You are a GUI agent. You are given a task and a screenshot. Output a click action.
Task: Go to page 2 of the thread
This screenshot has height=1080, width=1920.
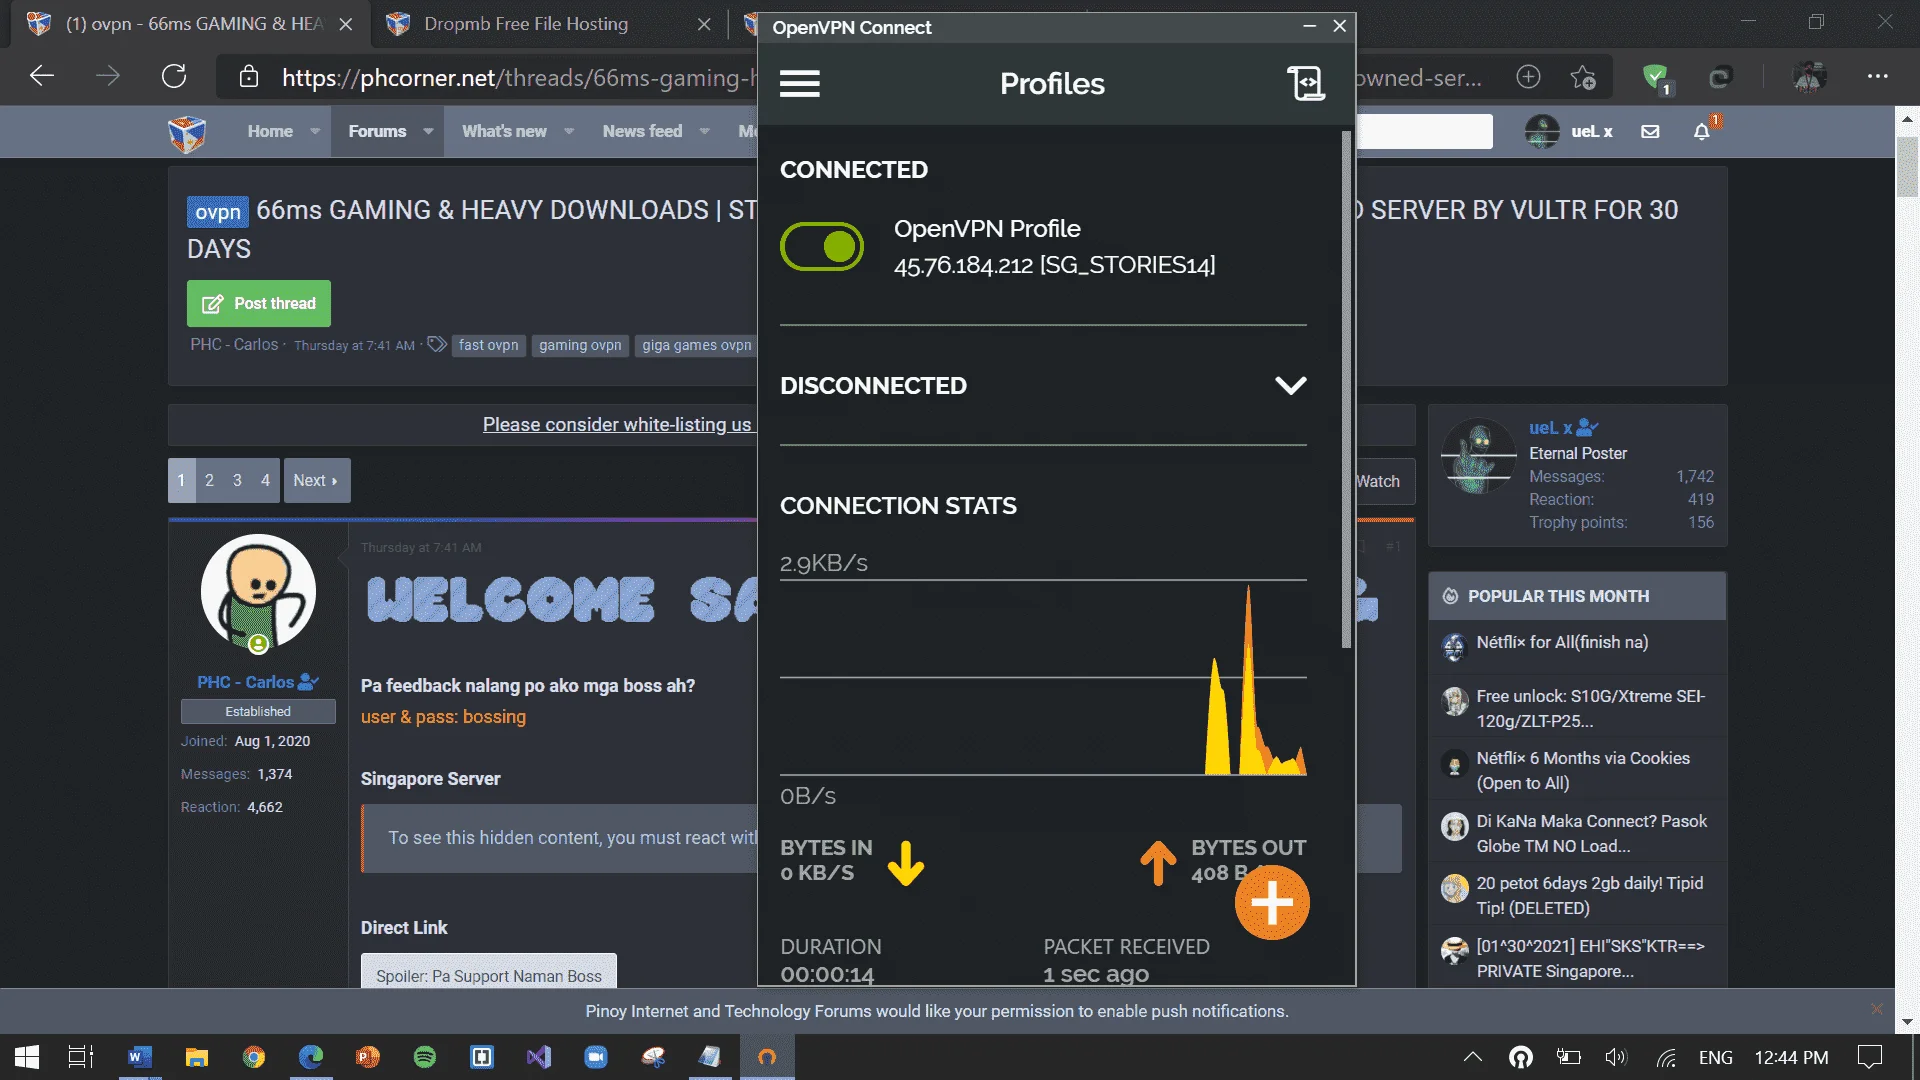click(x=209, y=480)
